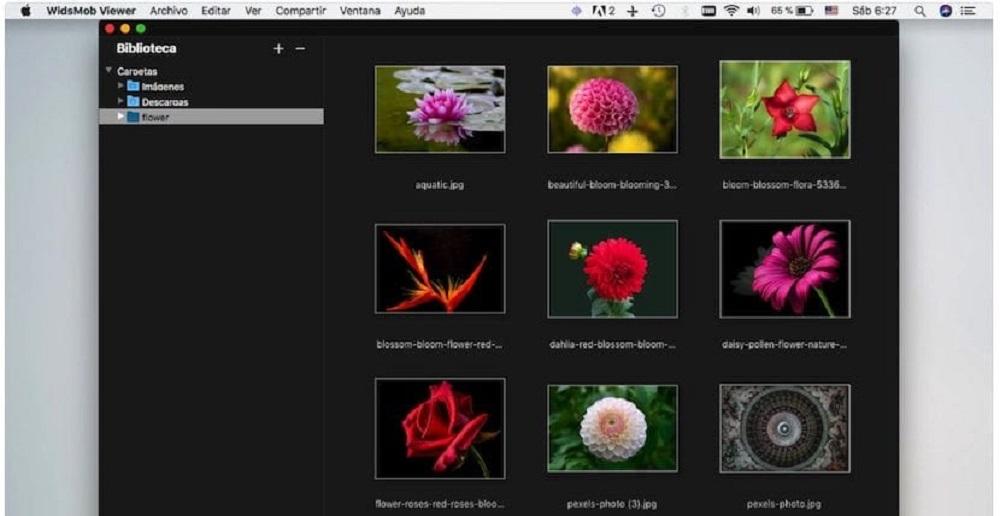1000x516 pixels.
Task: Open the Time Machine clock icon
Action: pyautogui.click(x=659, y=11)
